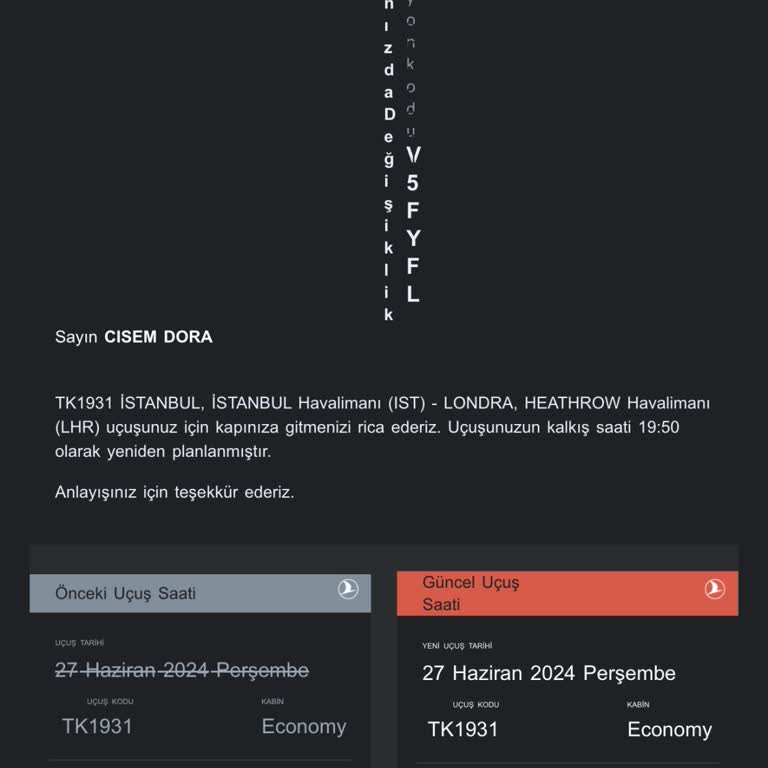Click the vertical reservation code V5FYFL
The image size is (768, 768).
pyautogui.click(x=413, y=224)
